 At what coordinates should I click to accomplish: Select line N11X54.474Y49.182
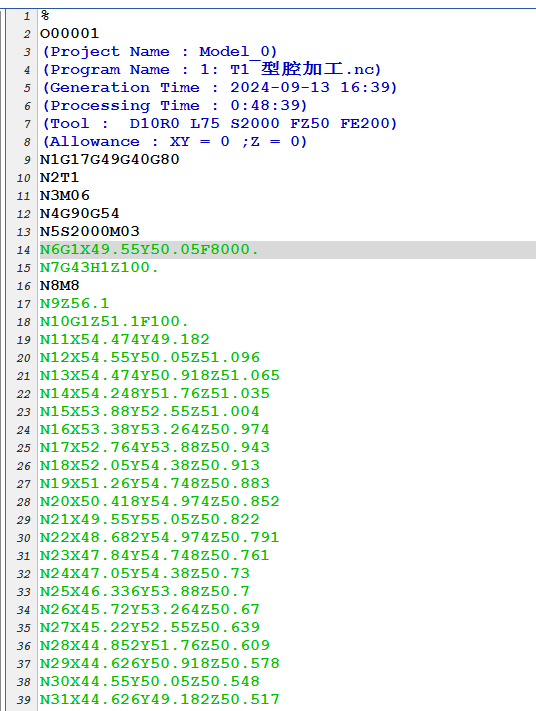click(x=125, y=339)
